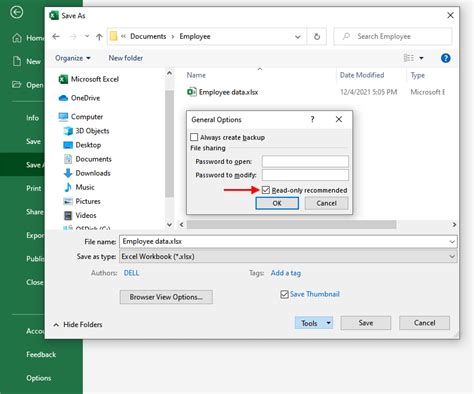
Task: Click the Home icon in Excel sidebar
Action: [17, 38]
